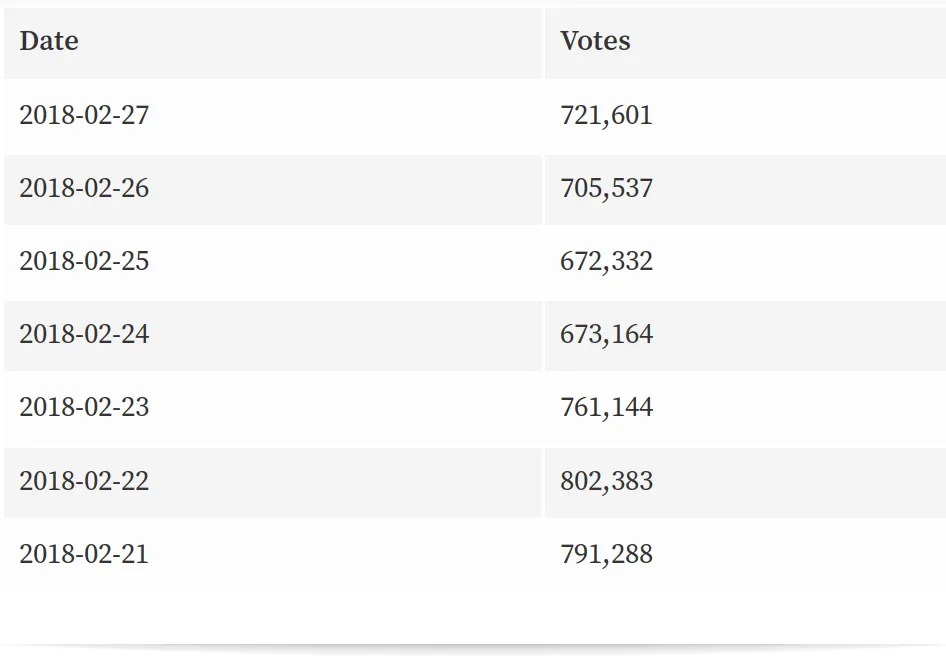946x662 pixels.
Task: Click the first data row dated 2018-02-27
Action: coord(475,116)
